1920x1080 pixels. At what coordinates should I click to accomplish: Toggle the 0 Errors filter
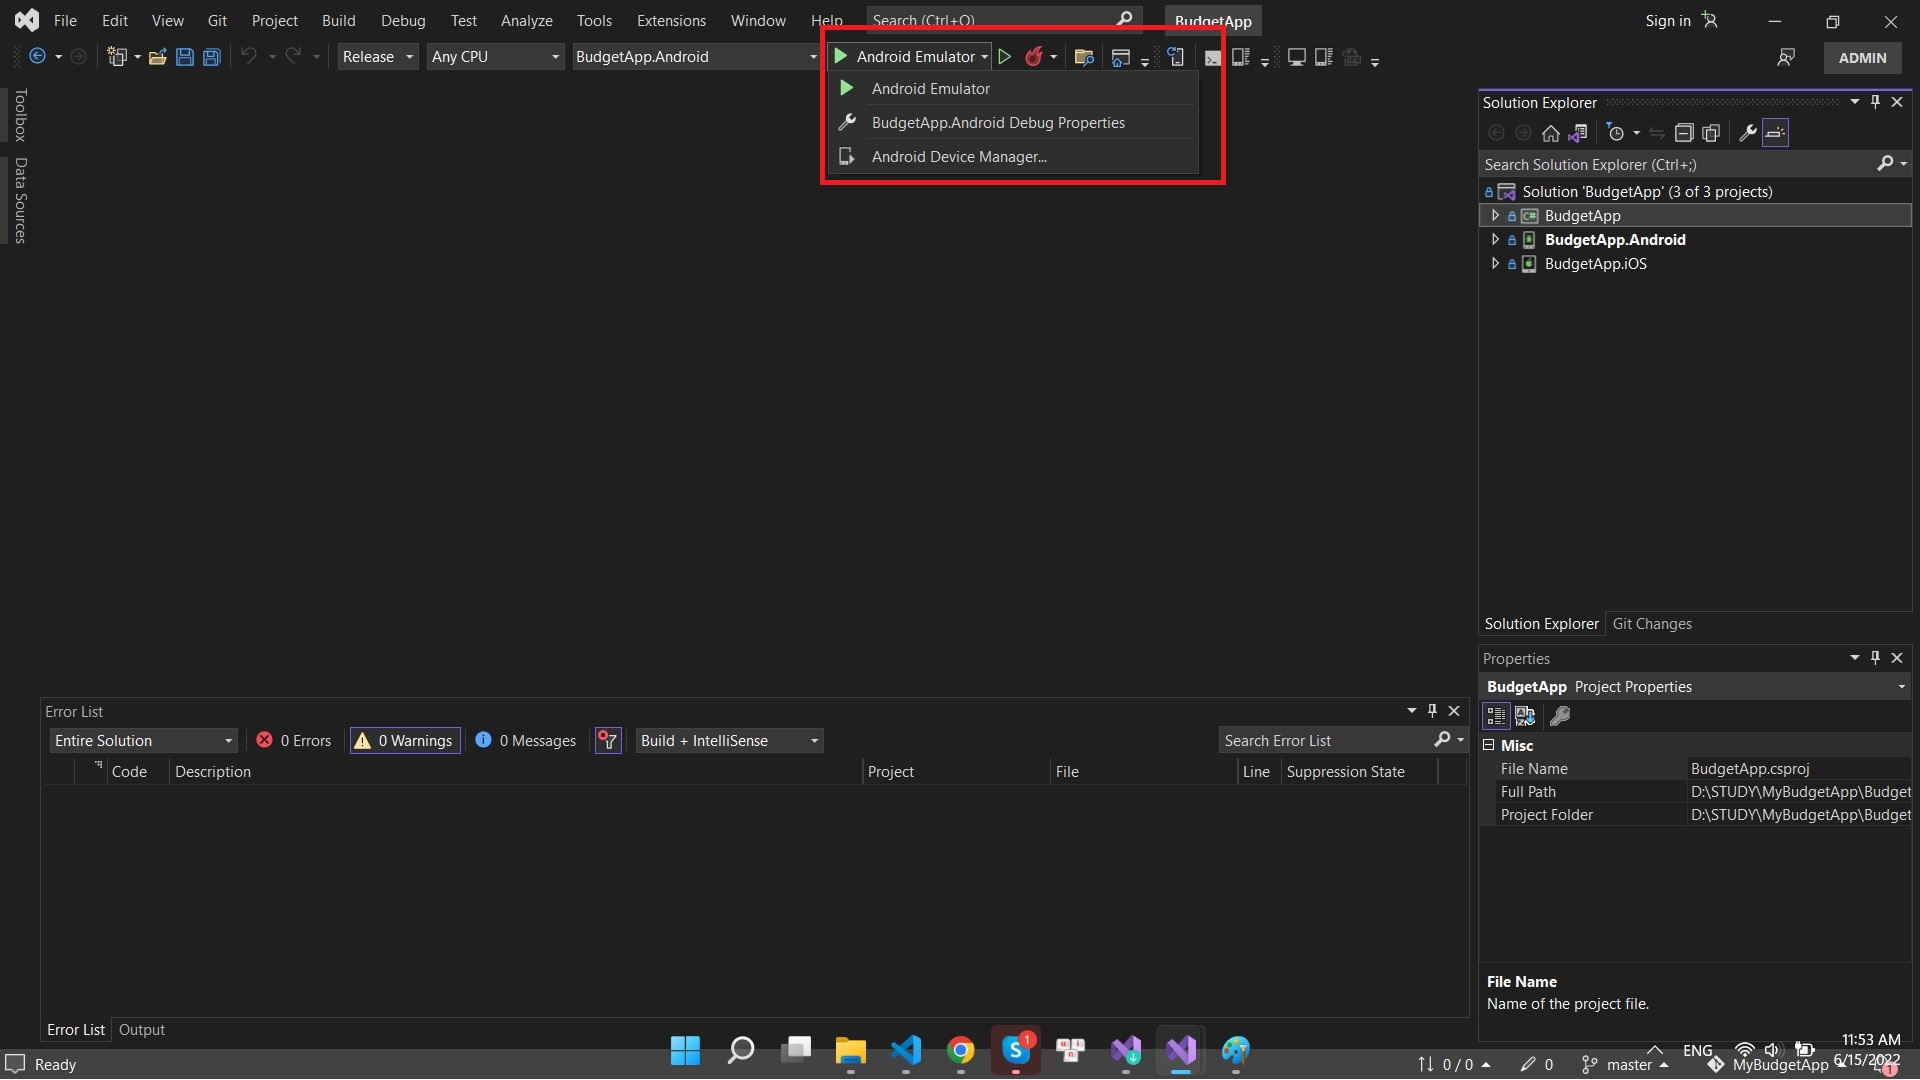294,741
